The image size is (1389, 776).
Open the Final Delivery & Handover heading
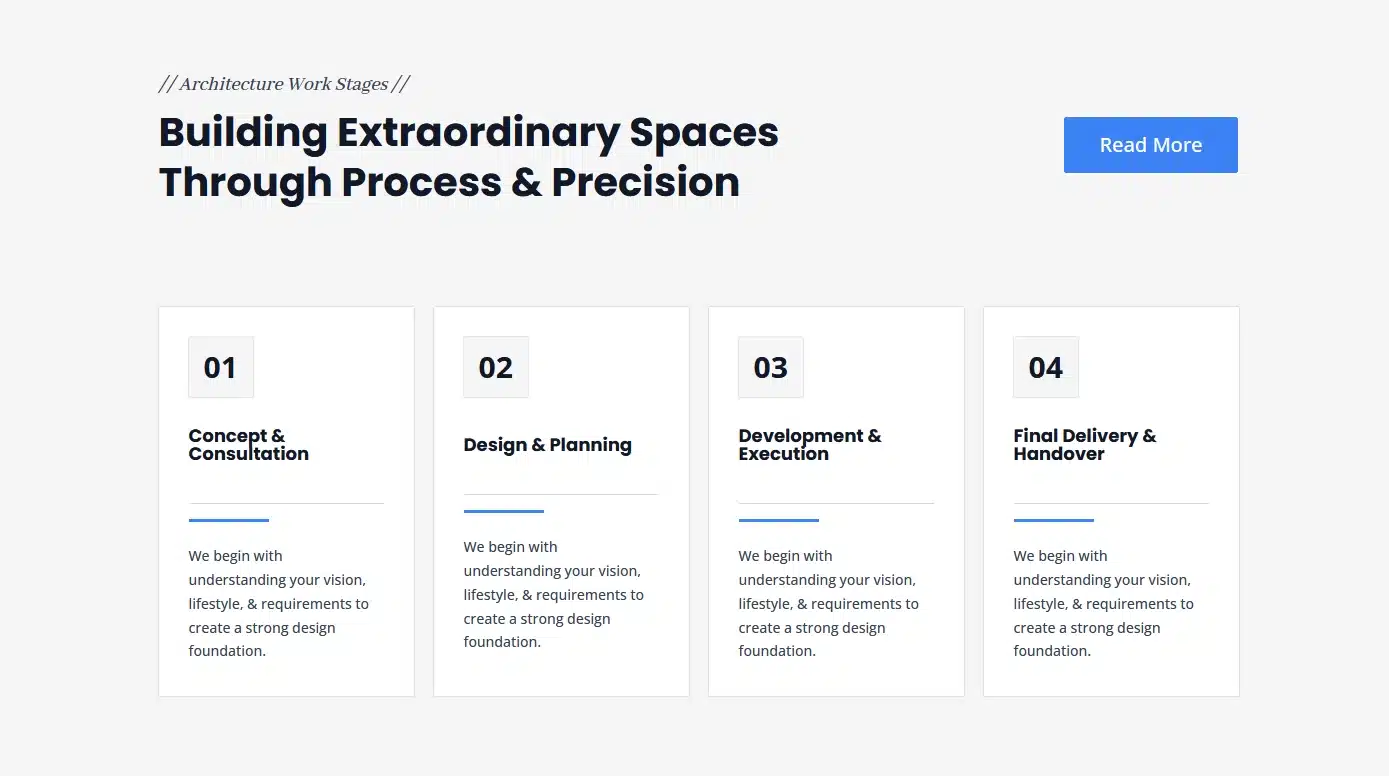click(x=1085, y=445)
